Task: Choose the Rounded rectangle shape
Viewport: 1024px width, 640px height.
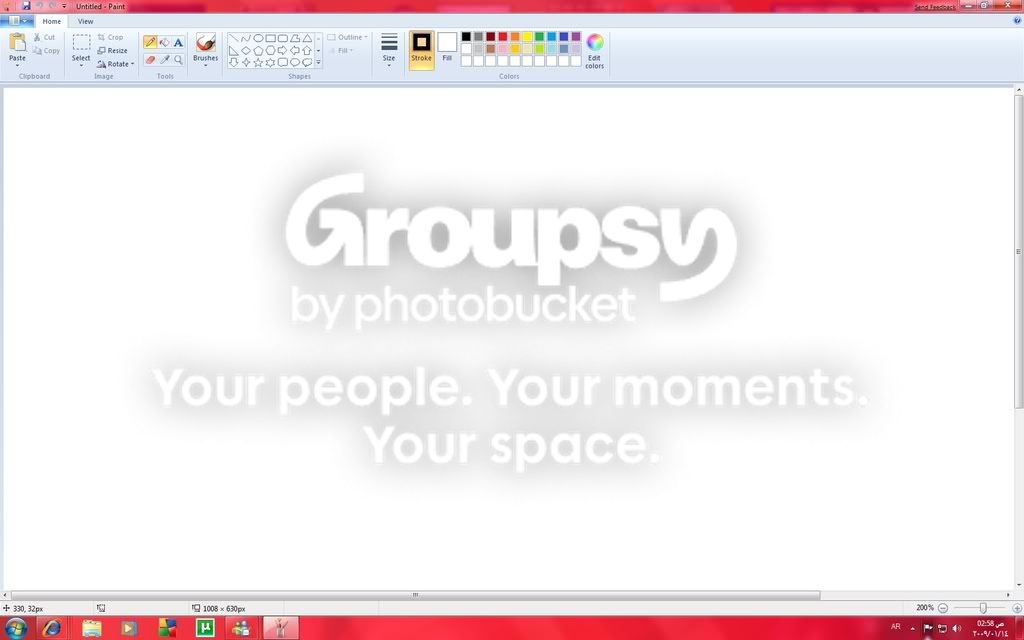Action: [283, 39]
